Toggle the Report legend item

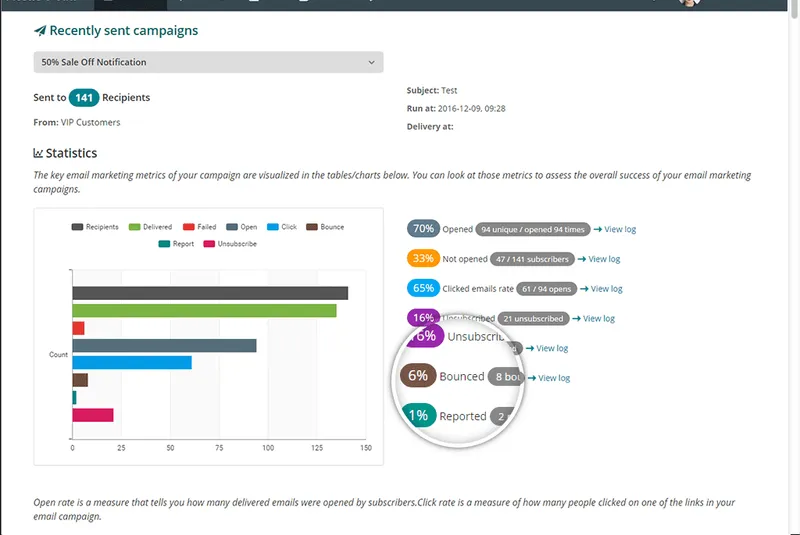176,244
